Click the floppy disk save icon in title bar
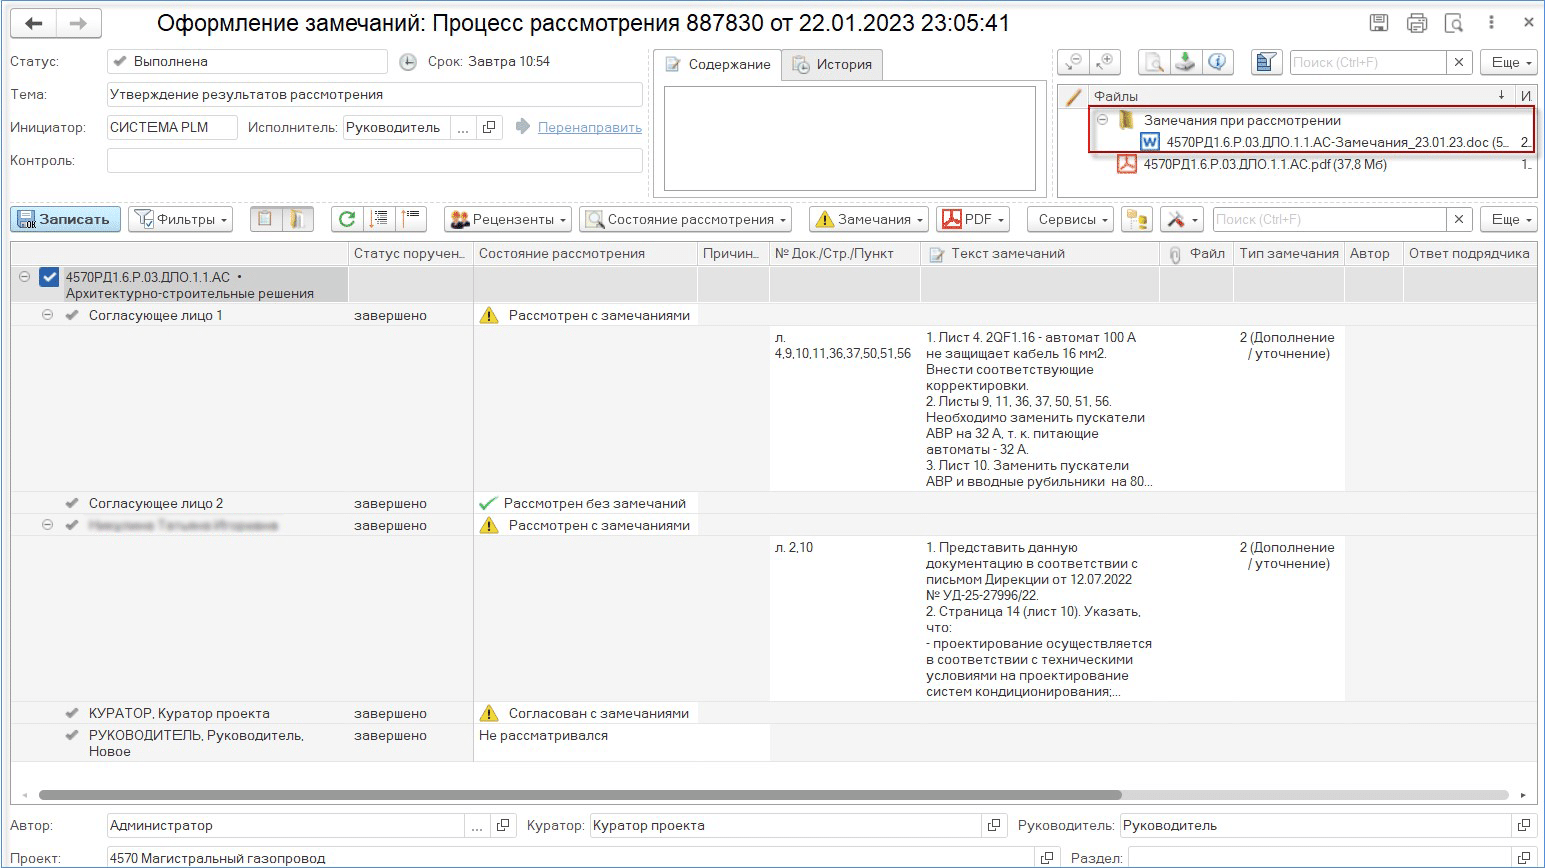Image resolution: width=1545 pixels, height=868 pixels. (x=1379, y=23)
